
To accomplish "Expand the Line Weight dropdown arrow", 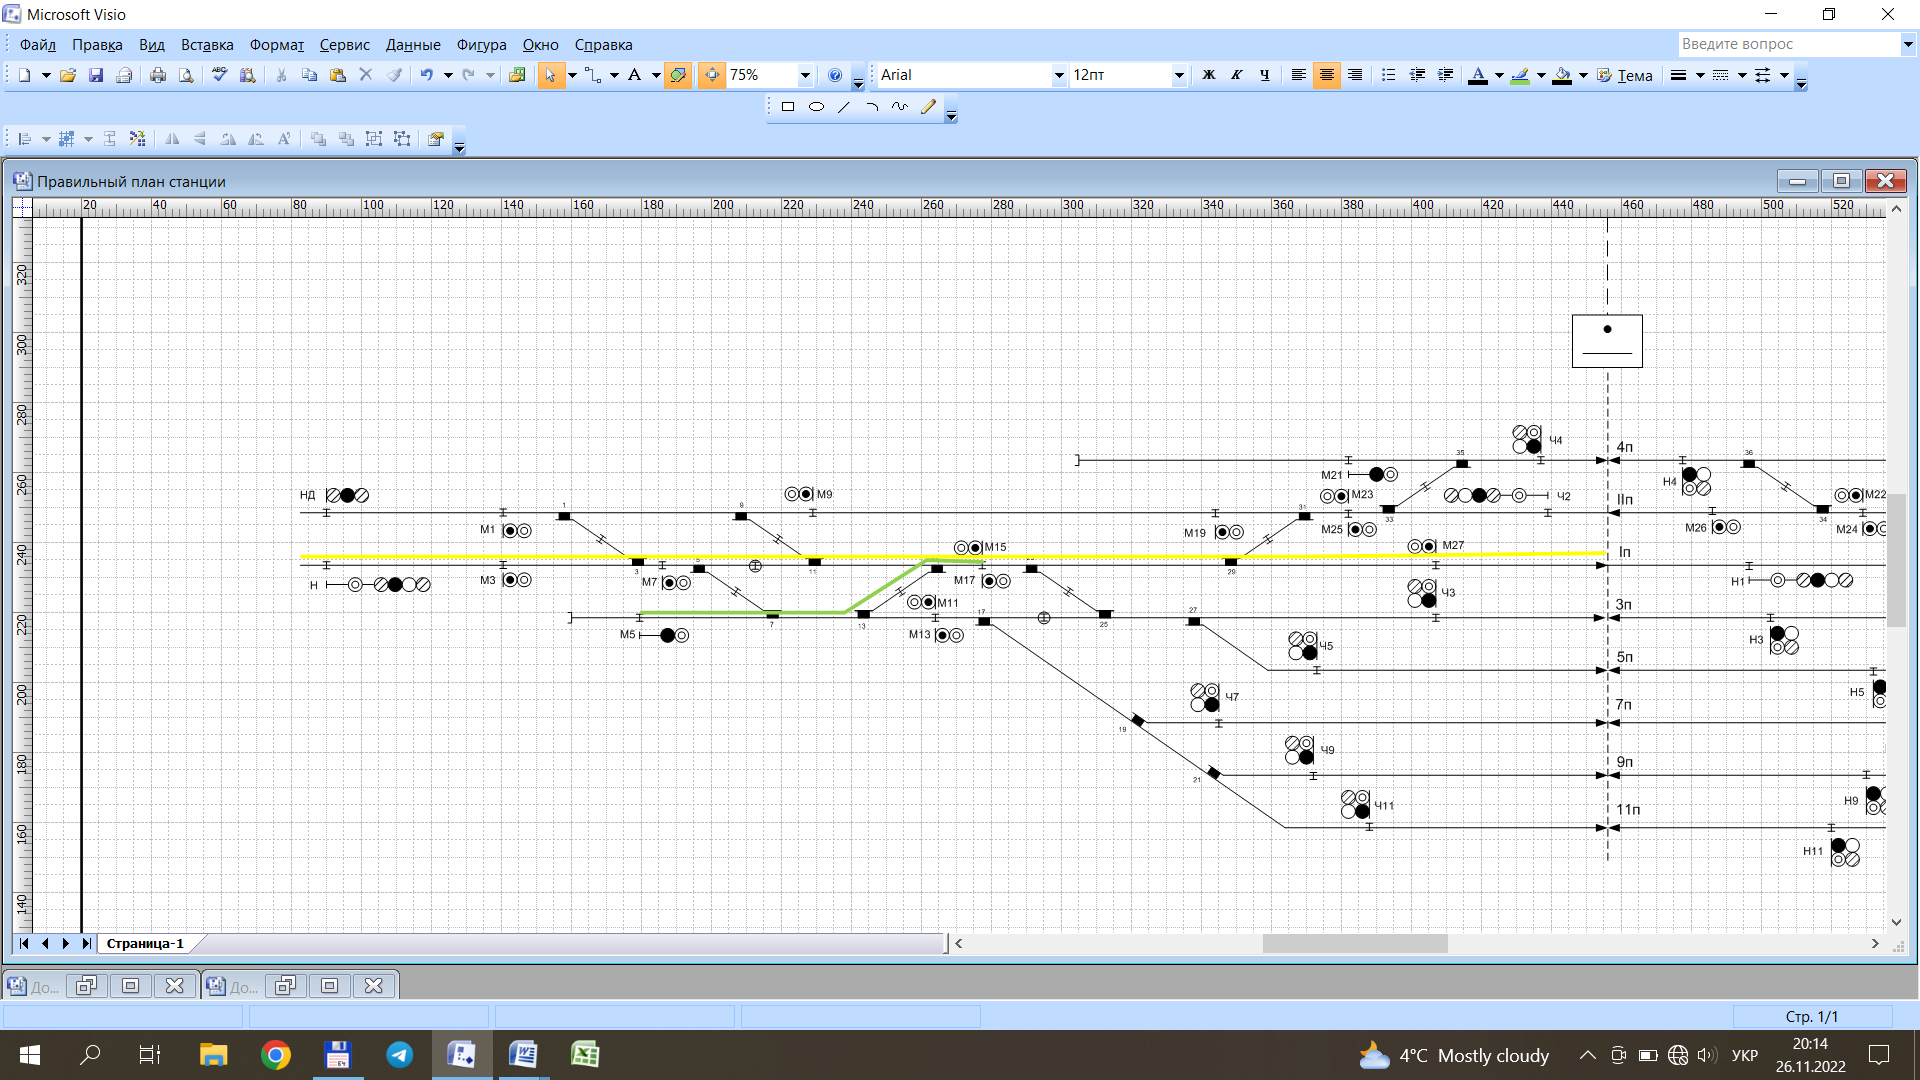I will (x=1699, y=75).
